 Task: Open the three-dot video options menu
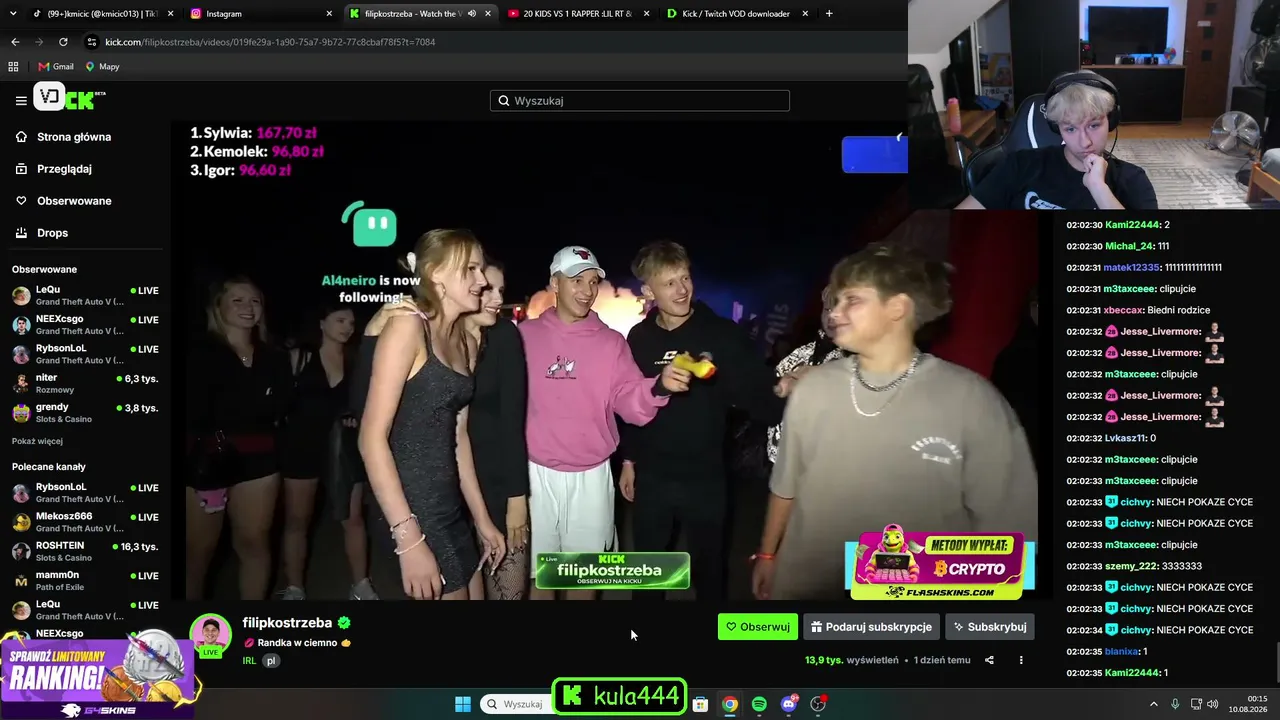(1021, 660)
